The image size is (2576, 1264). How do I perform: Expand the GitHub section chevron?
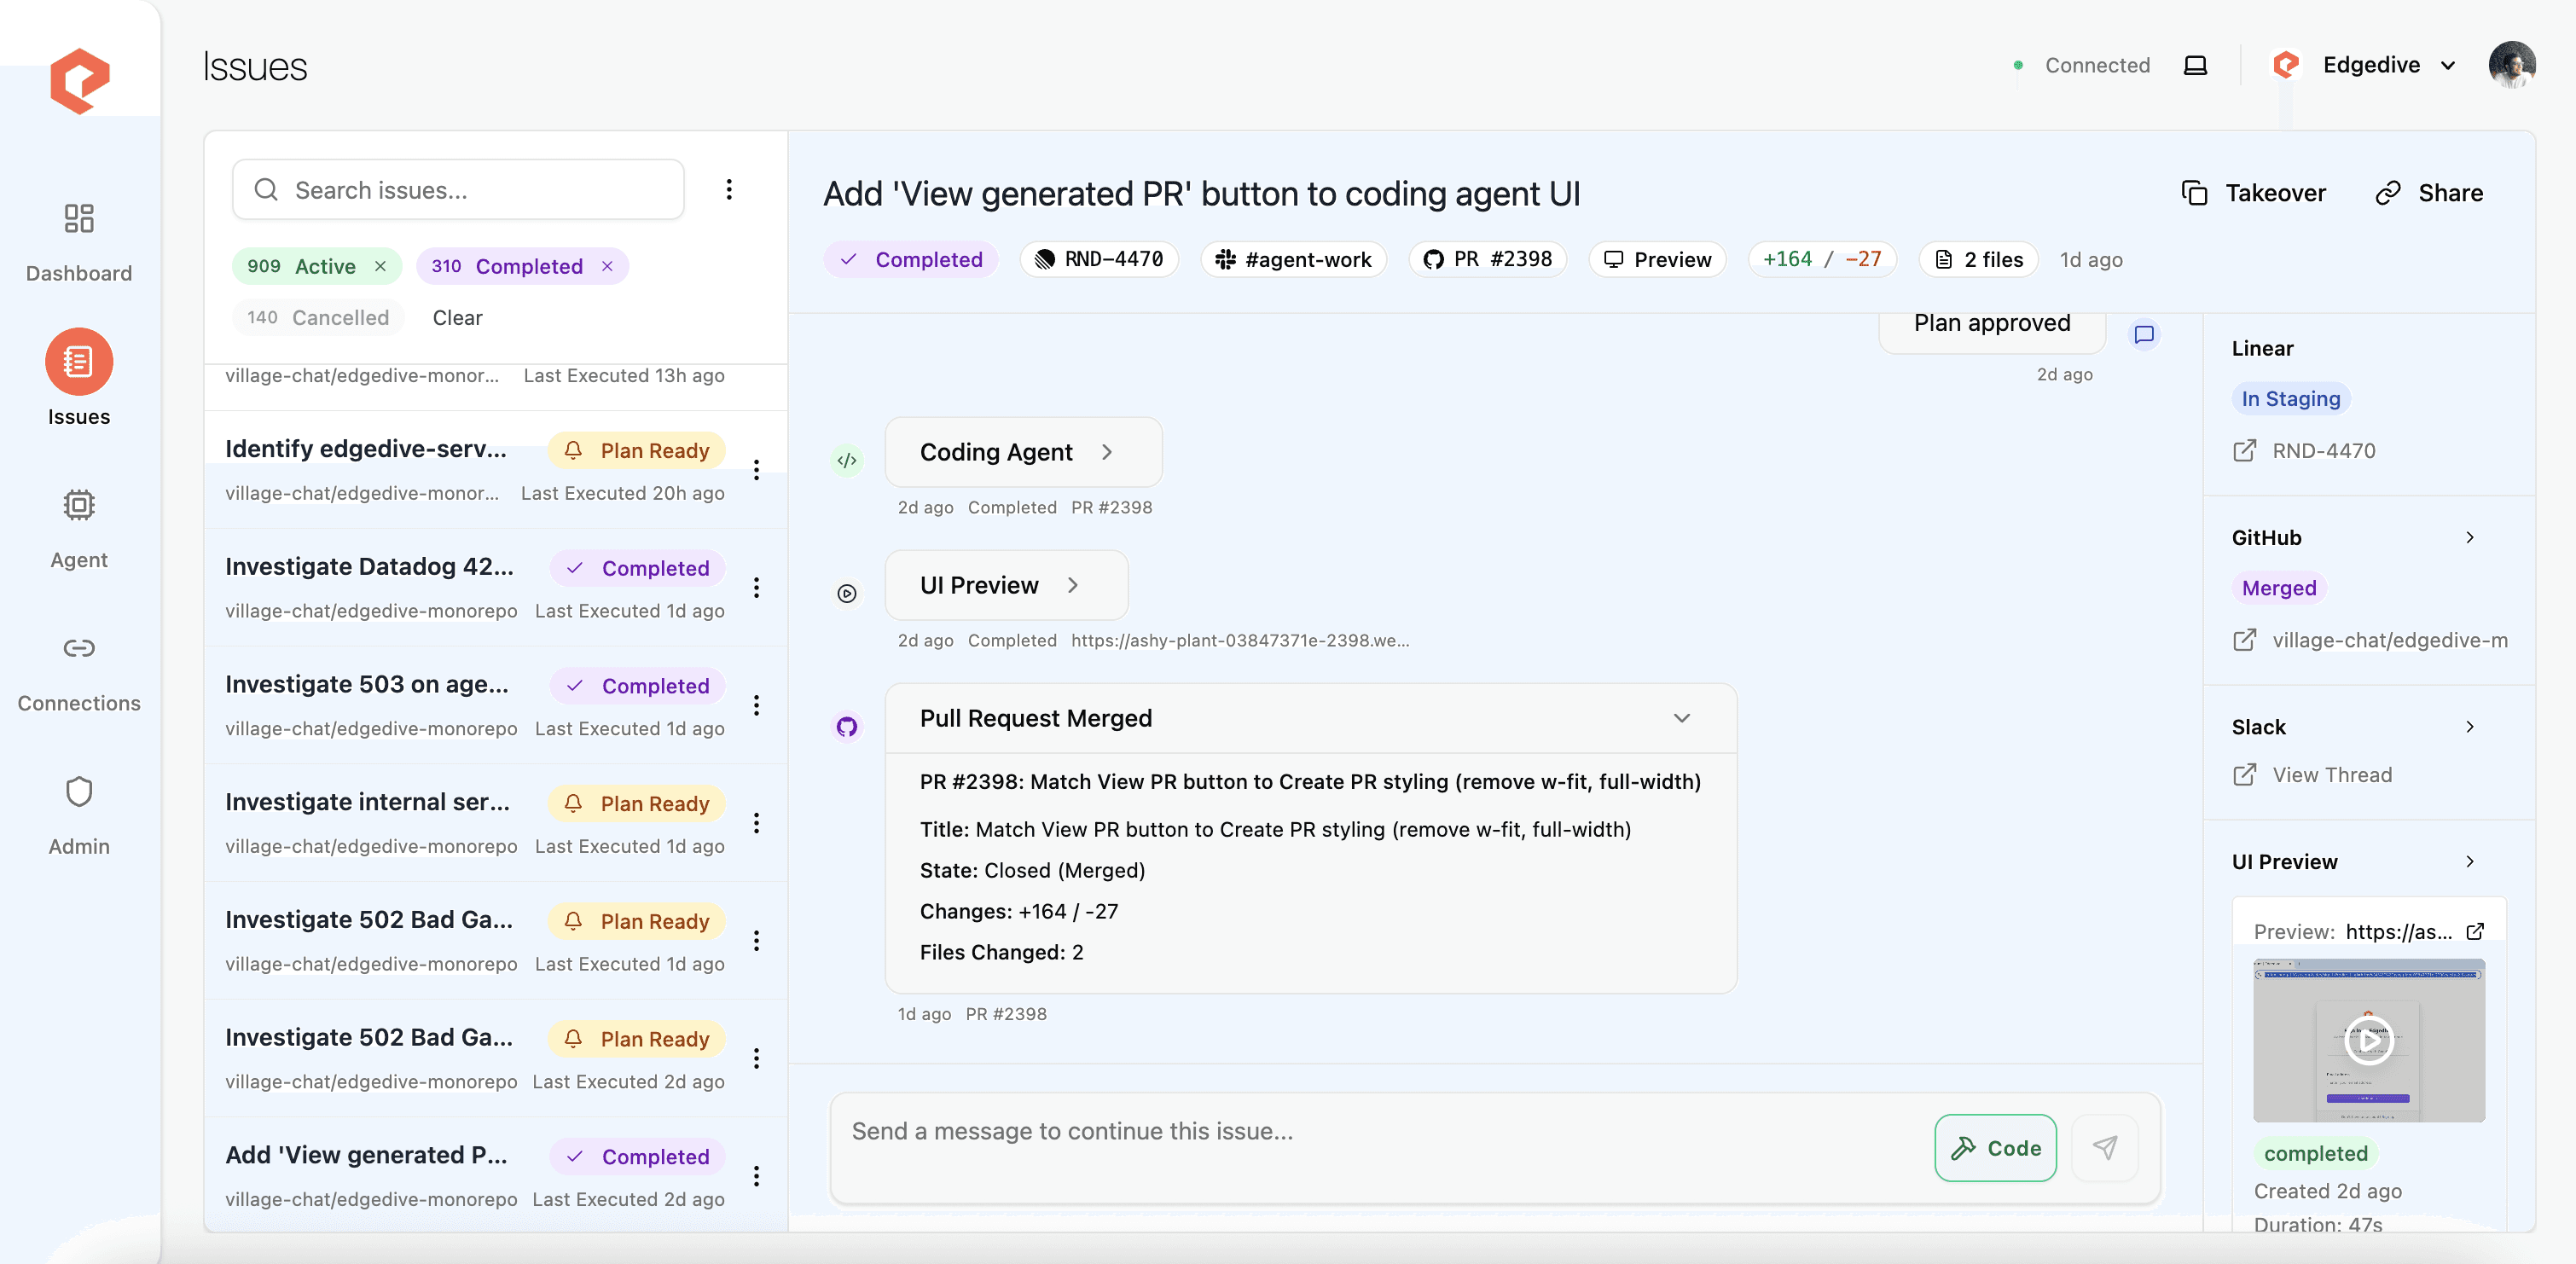coord(2470,538)
